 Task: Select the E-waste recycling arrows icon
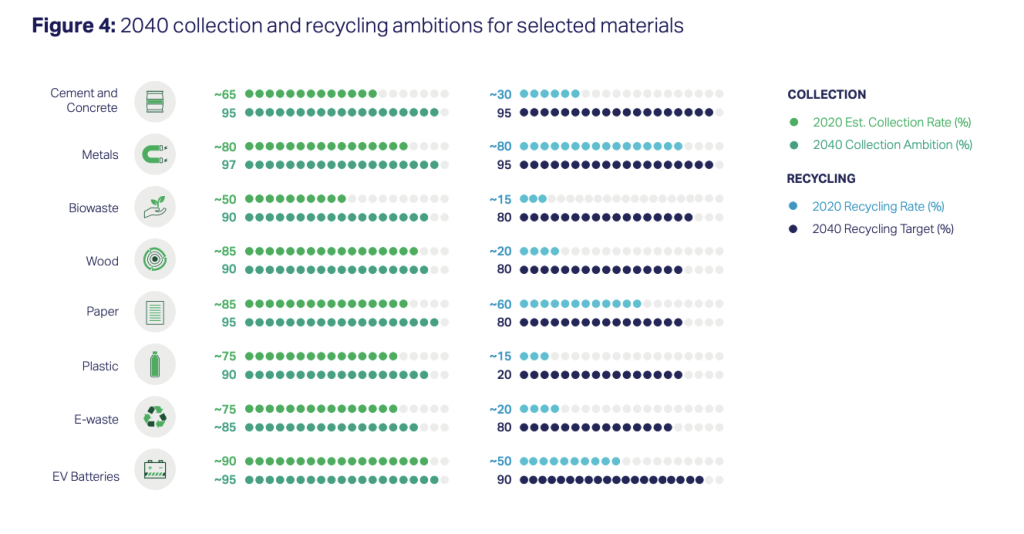pos(155,417)
